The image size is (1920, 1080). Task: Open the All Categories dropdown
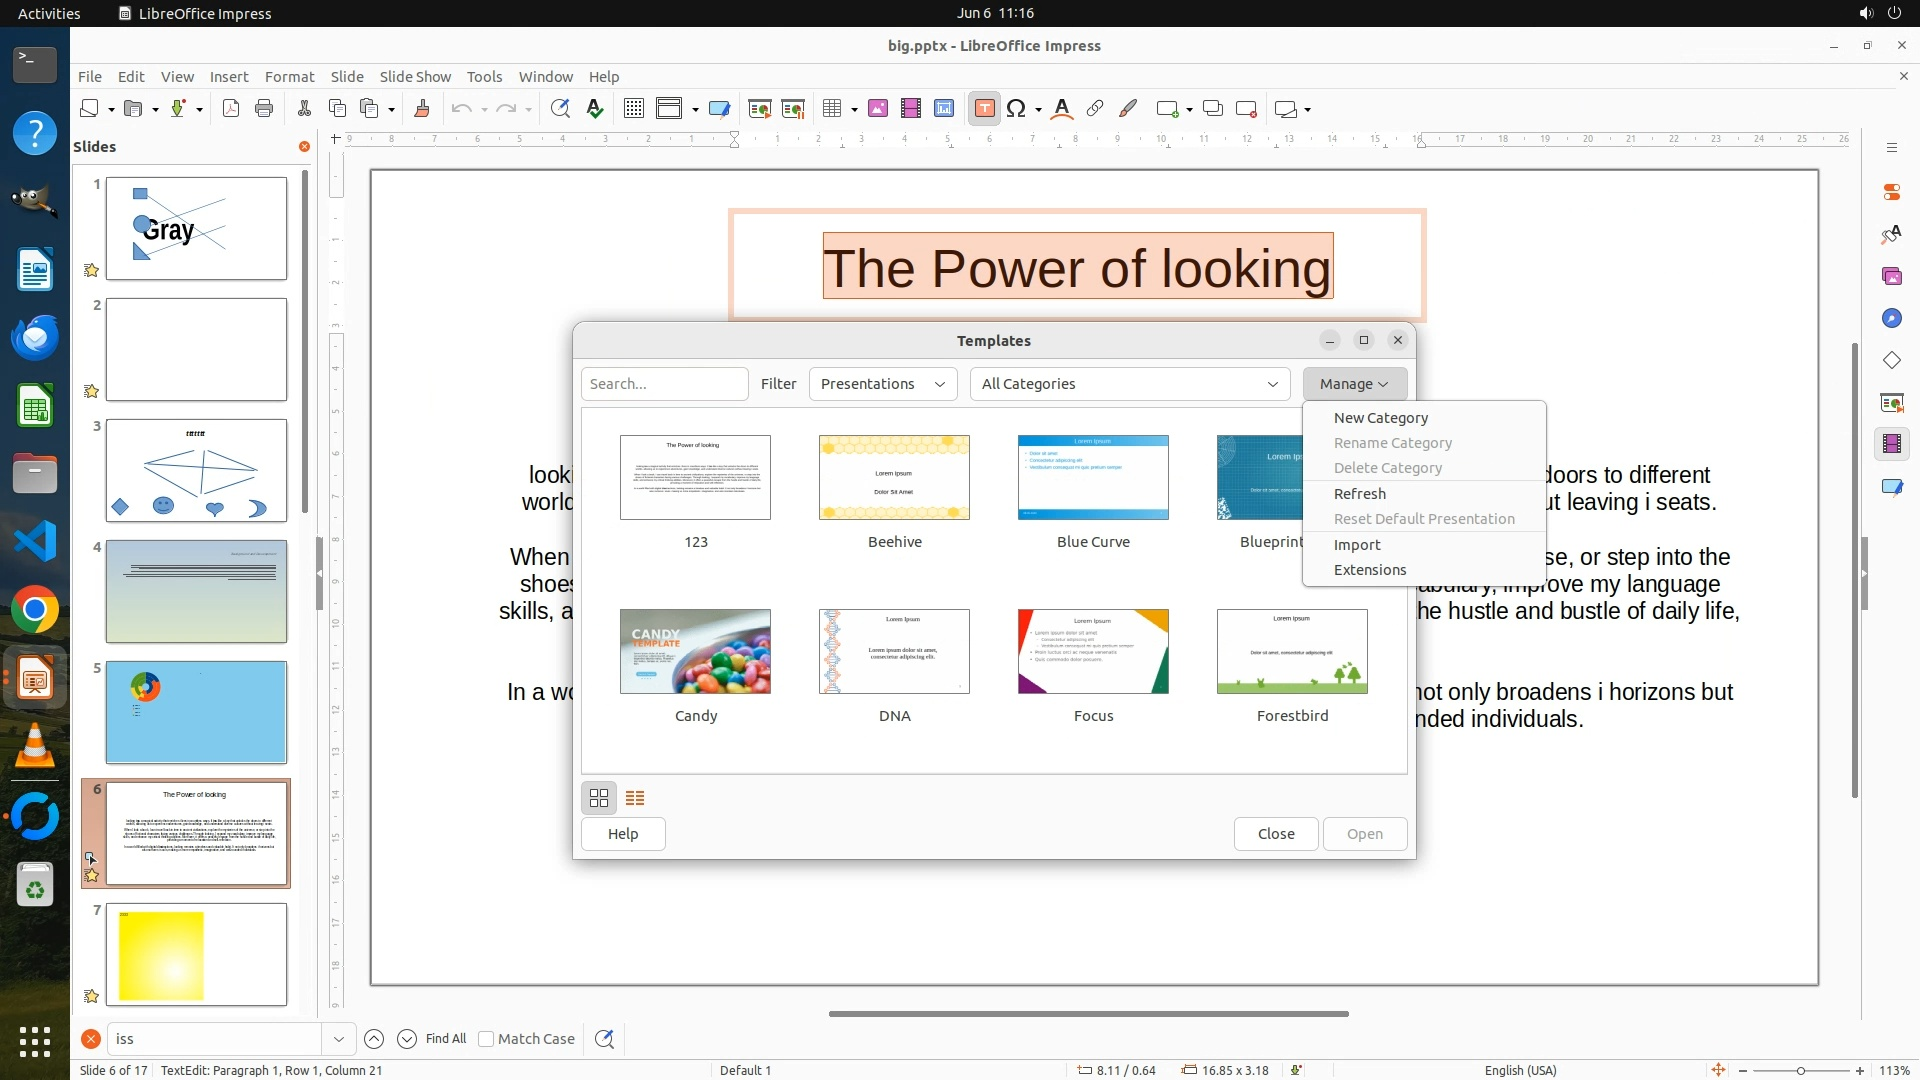[1129, 384]
